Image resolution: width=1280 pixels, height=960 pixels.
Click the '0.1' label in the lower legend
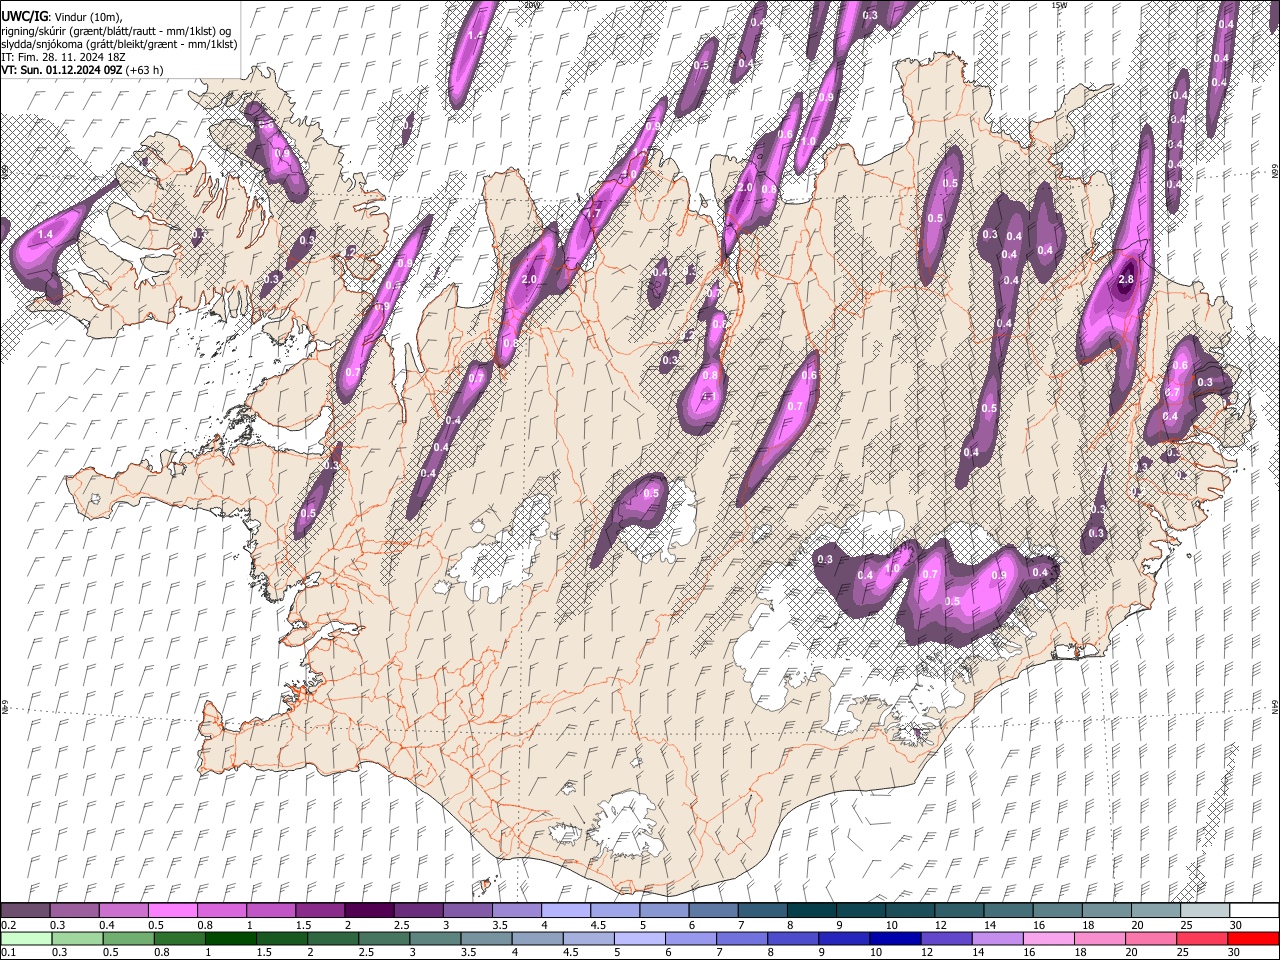(9, 953)
